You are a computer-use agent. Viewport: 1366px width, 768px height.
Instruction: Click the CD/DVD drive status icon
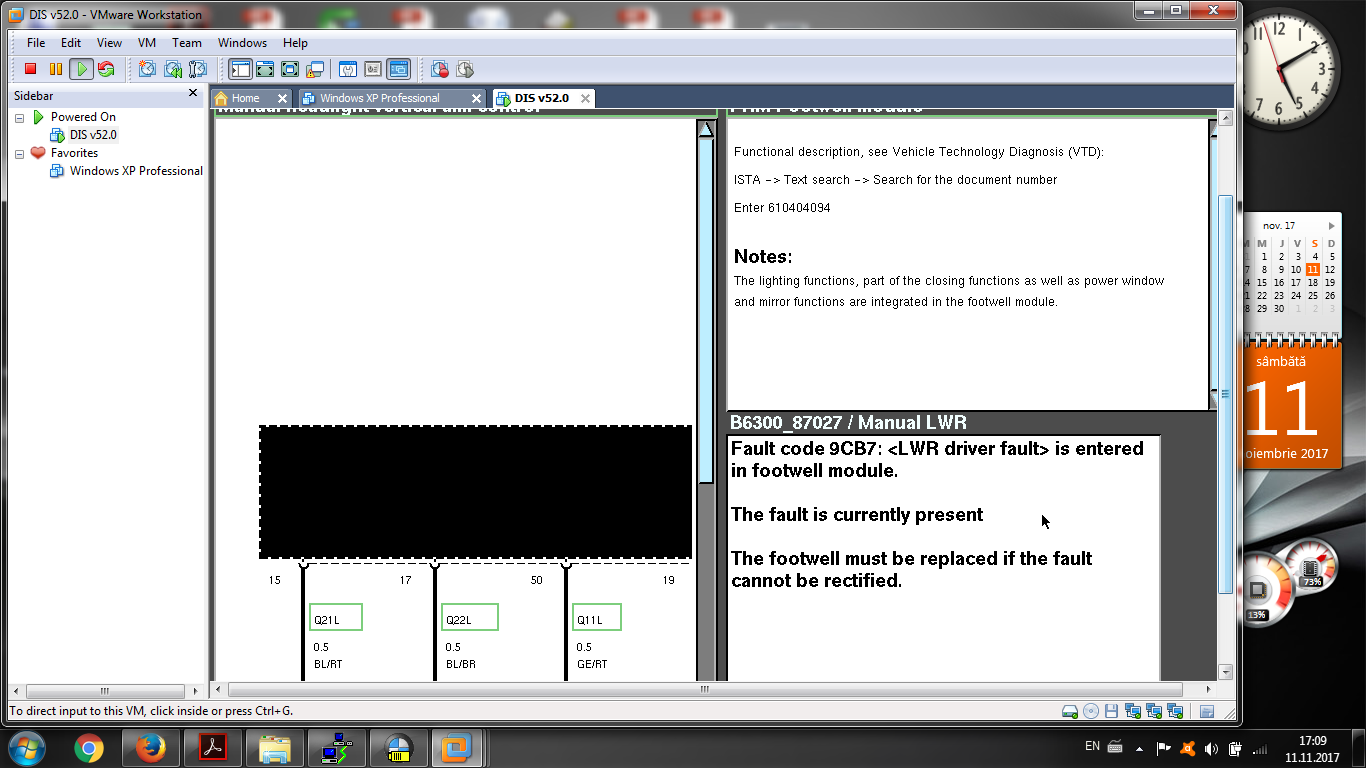(x=1091, y=711)
